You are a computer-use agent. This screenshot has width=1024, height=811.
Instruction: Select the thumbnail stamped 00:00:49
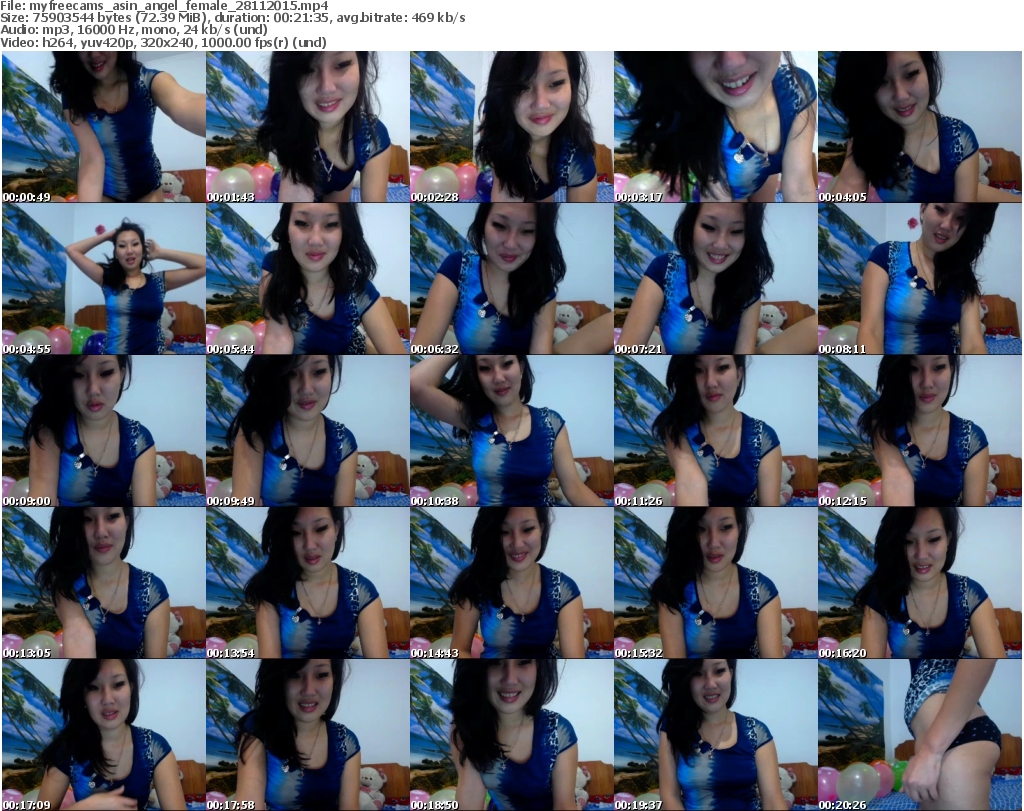(104, 127)
